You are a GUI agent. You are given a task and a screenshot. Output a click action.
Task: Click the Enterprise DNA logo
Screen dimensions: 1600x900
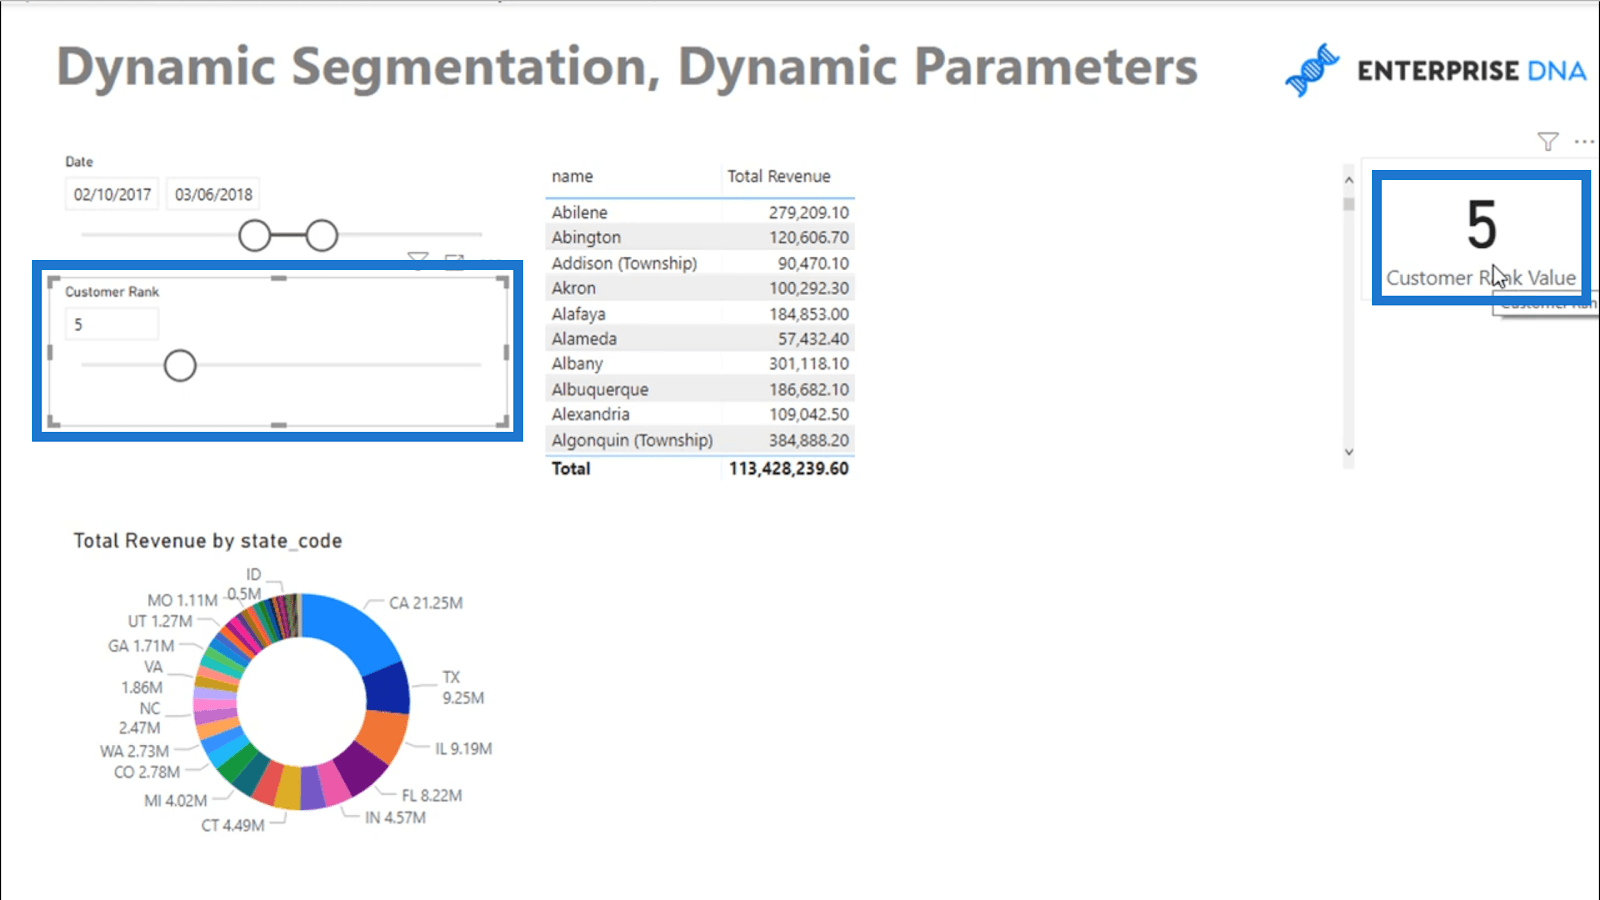1435,70
